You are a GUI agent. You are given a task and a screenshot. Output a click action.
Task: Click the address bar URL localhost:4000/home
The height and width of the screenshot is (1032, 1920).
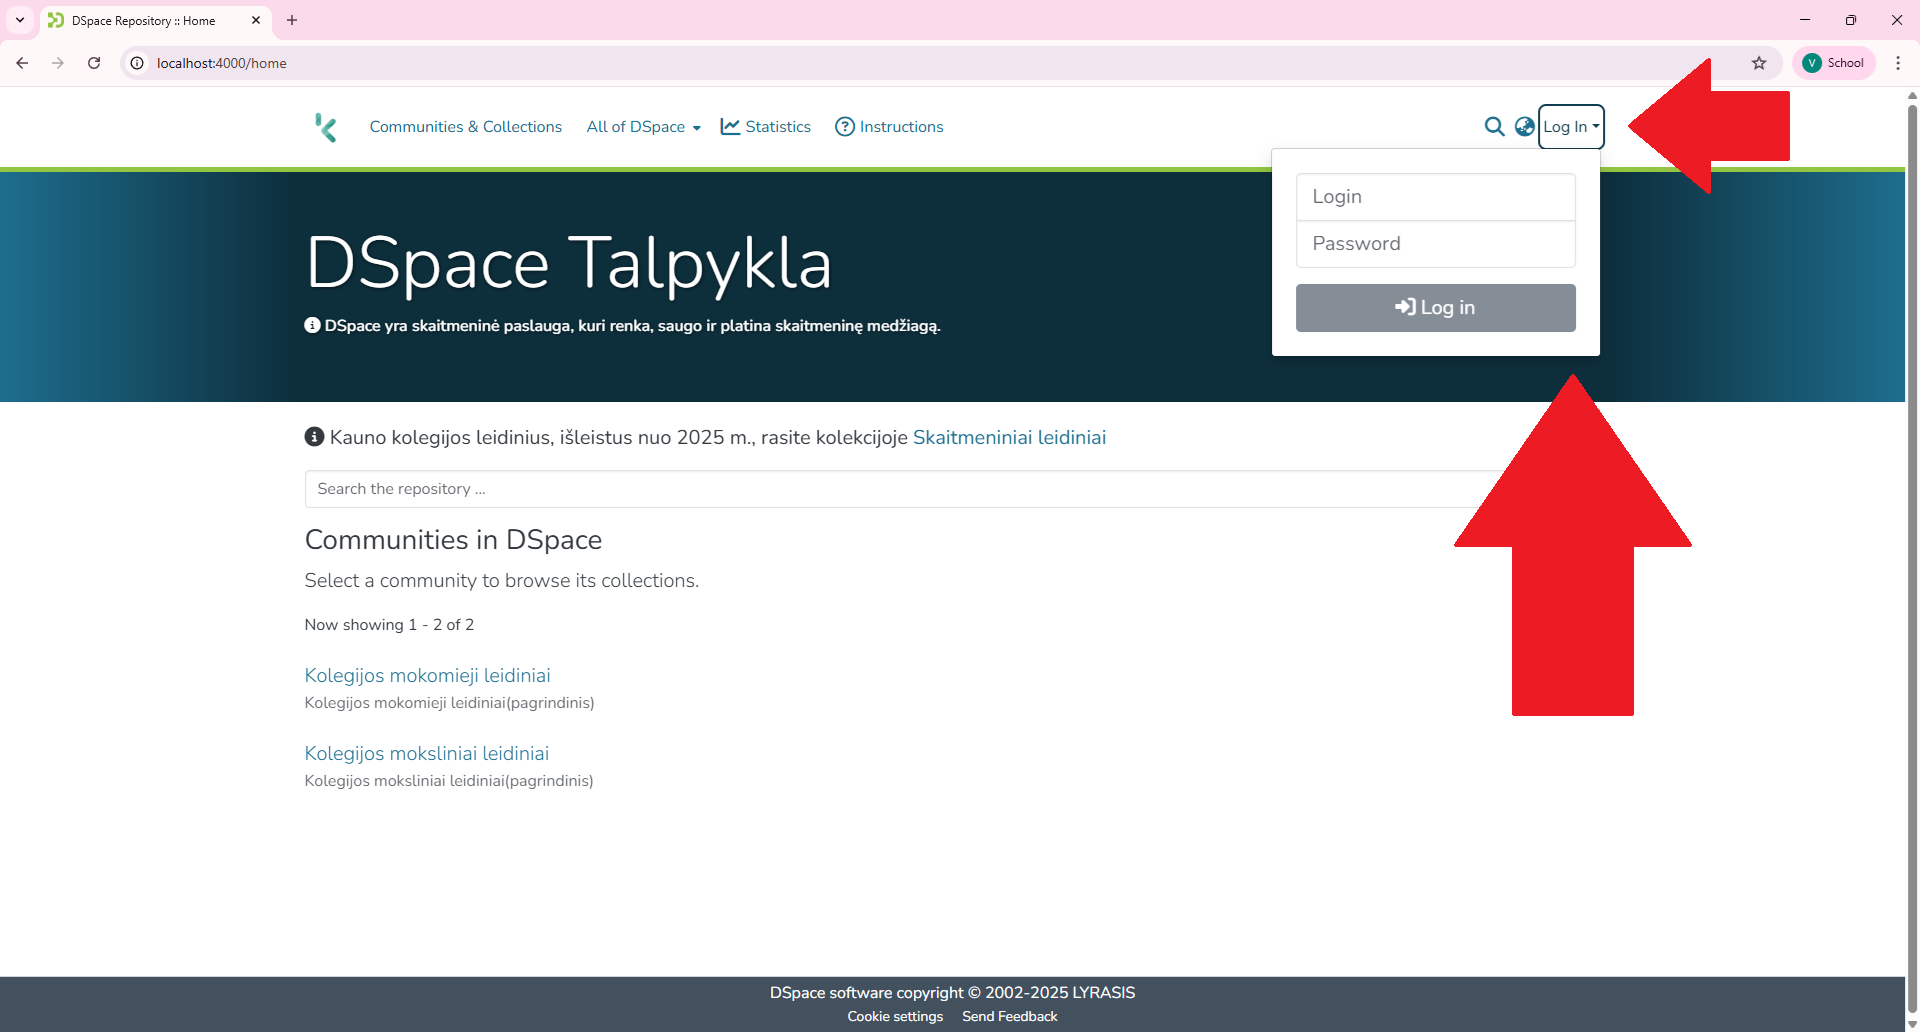(222, 63)
